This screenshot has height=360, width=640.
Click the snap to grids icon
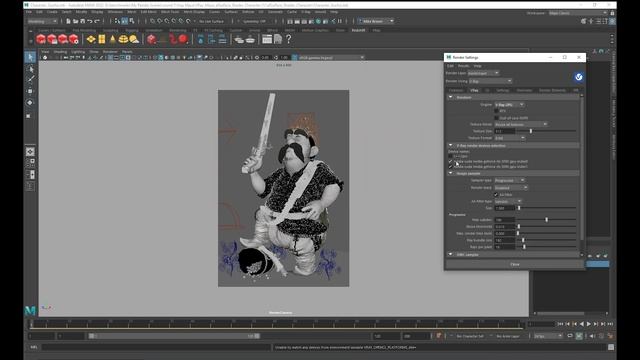(152, 21)
